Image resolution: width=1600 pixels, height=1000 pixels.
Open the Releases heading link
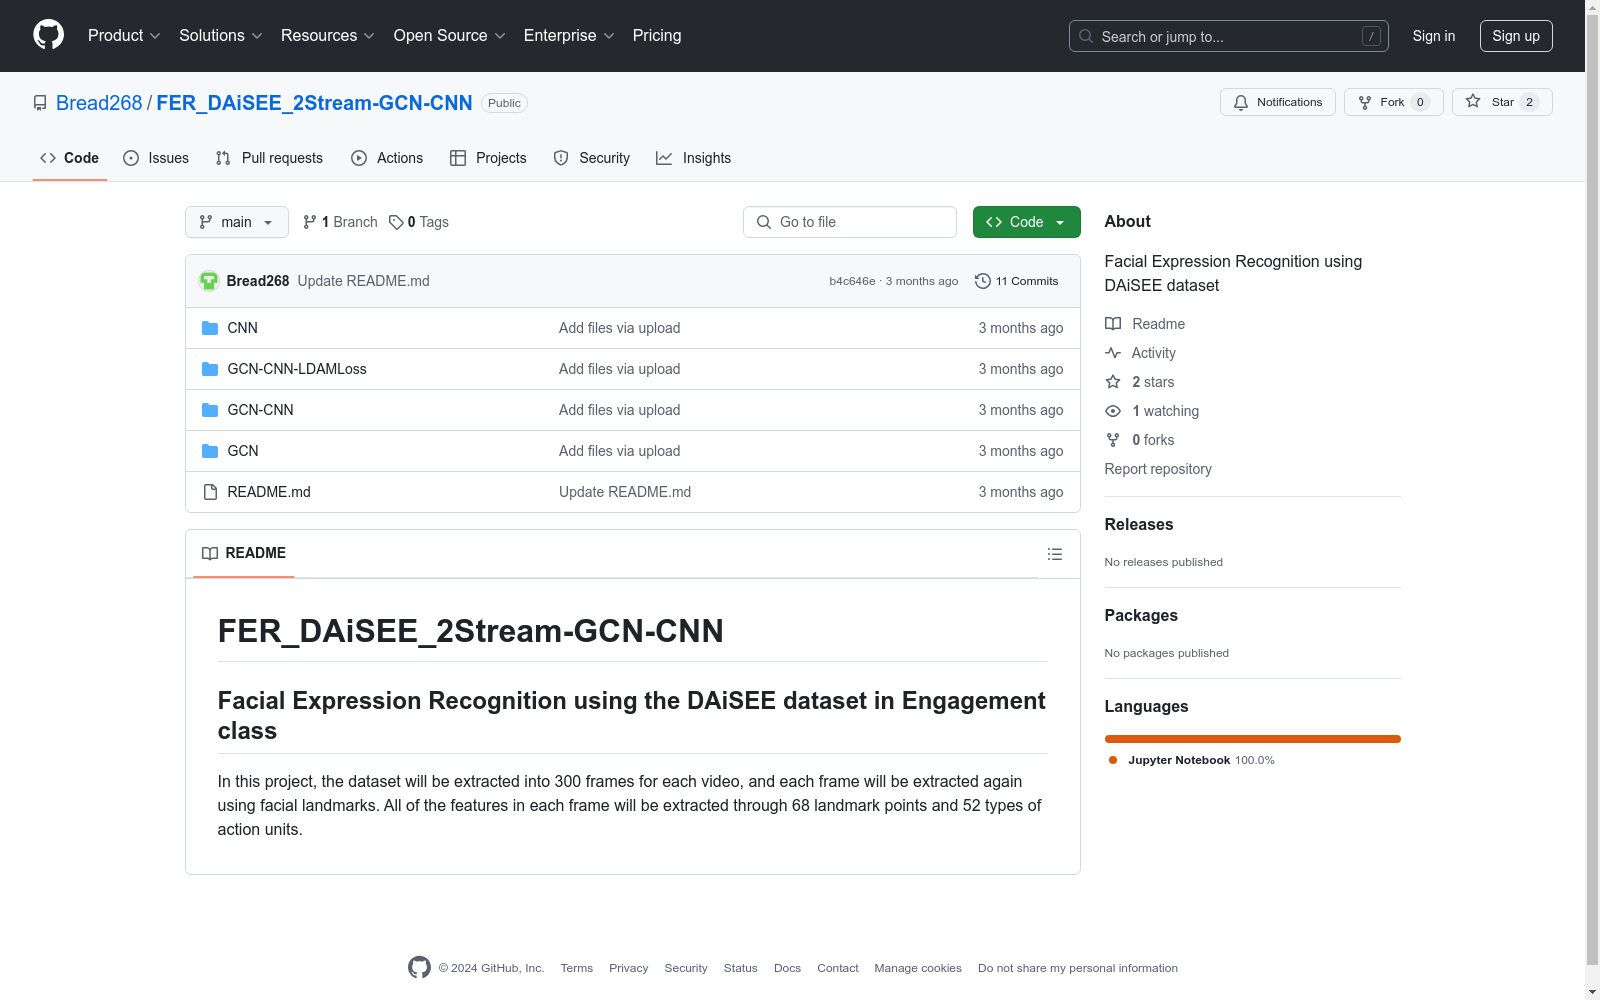1139,524
